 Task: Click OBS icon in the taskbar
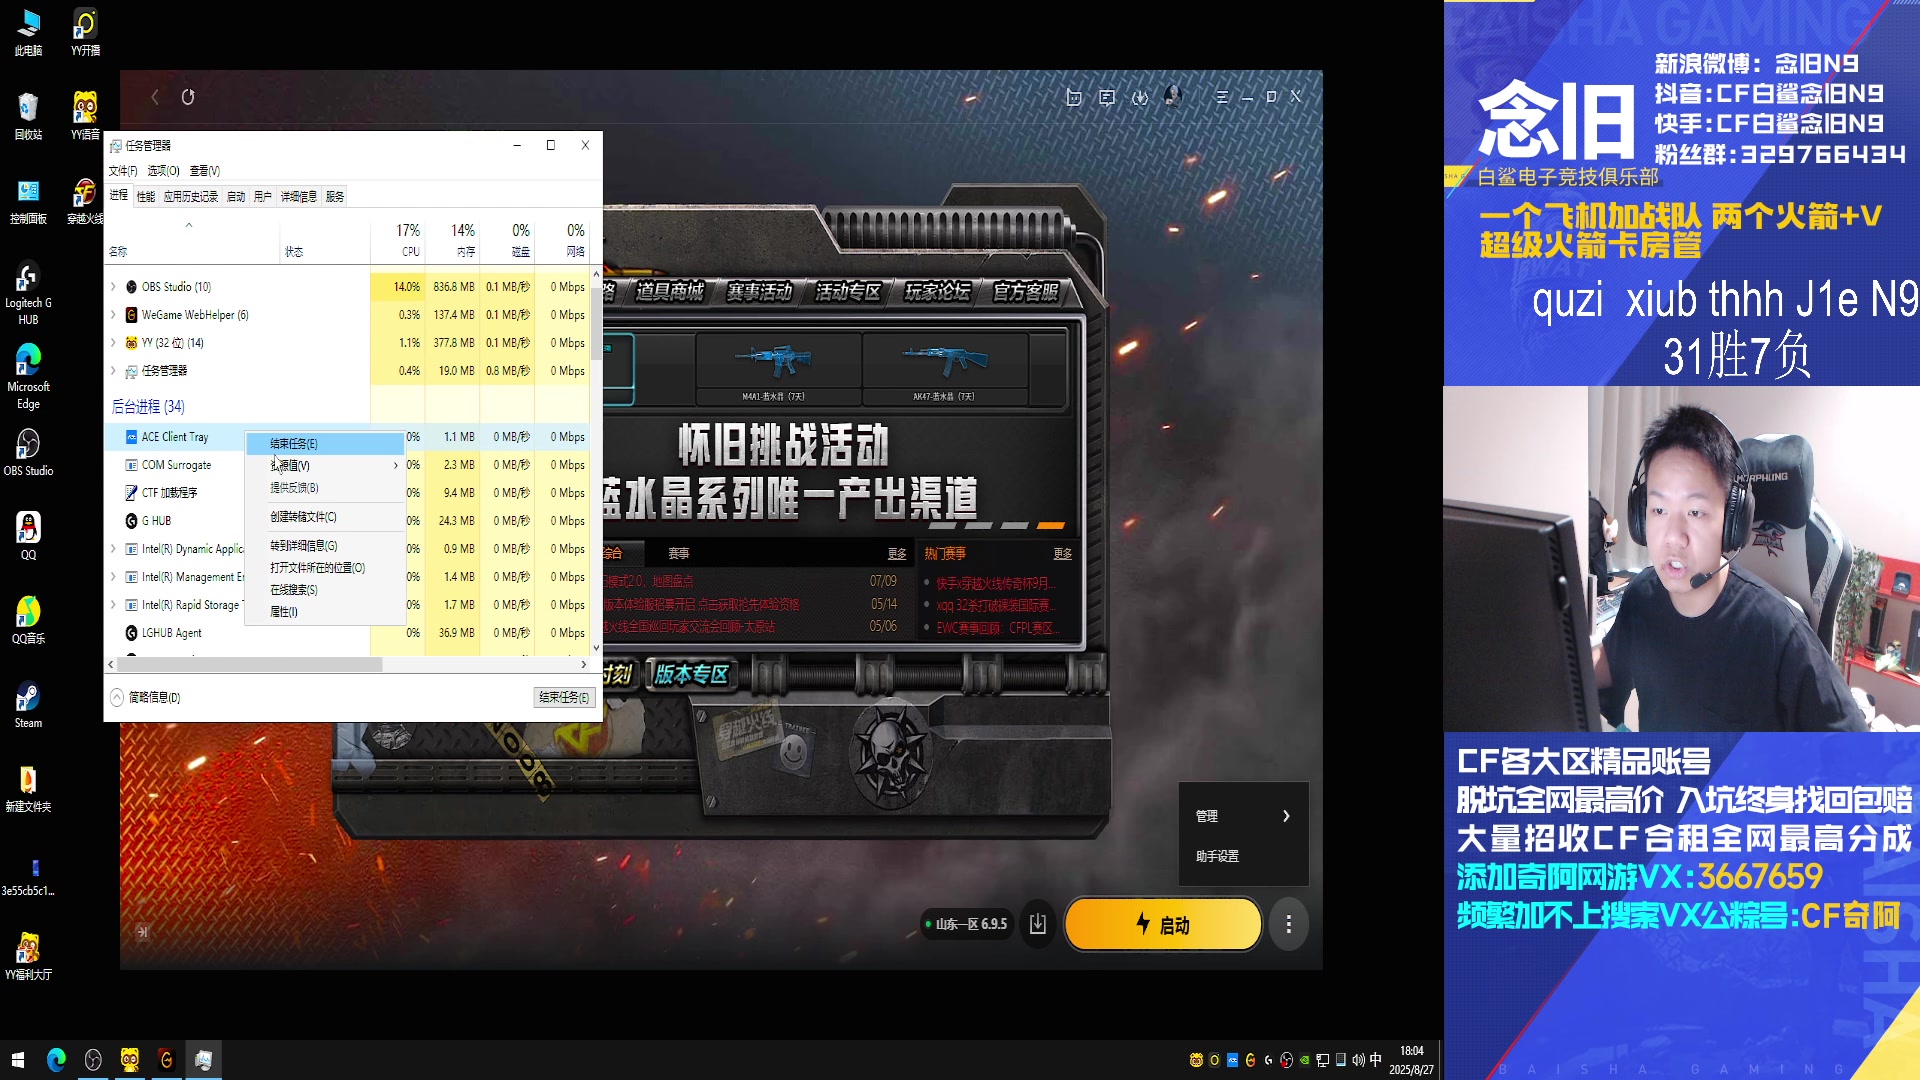[93, 1060]
